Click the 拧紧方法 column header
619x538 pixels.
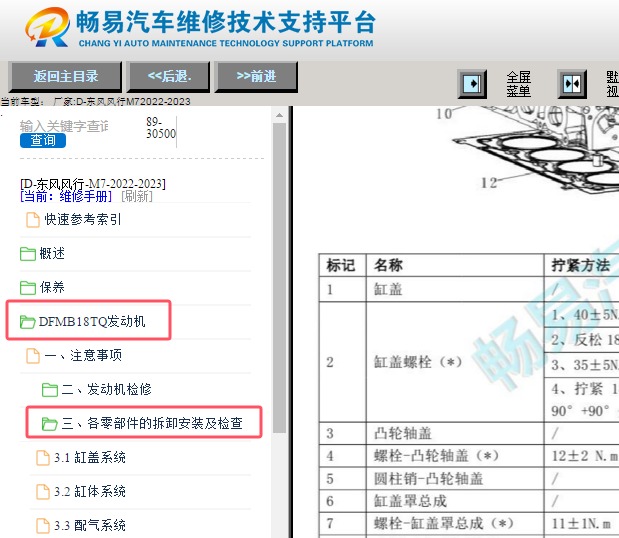point(581,265)
